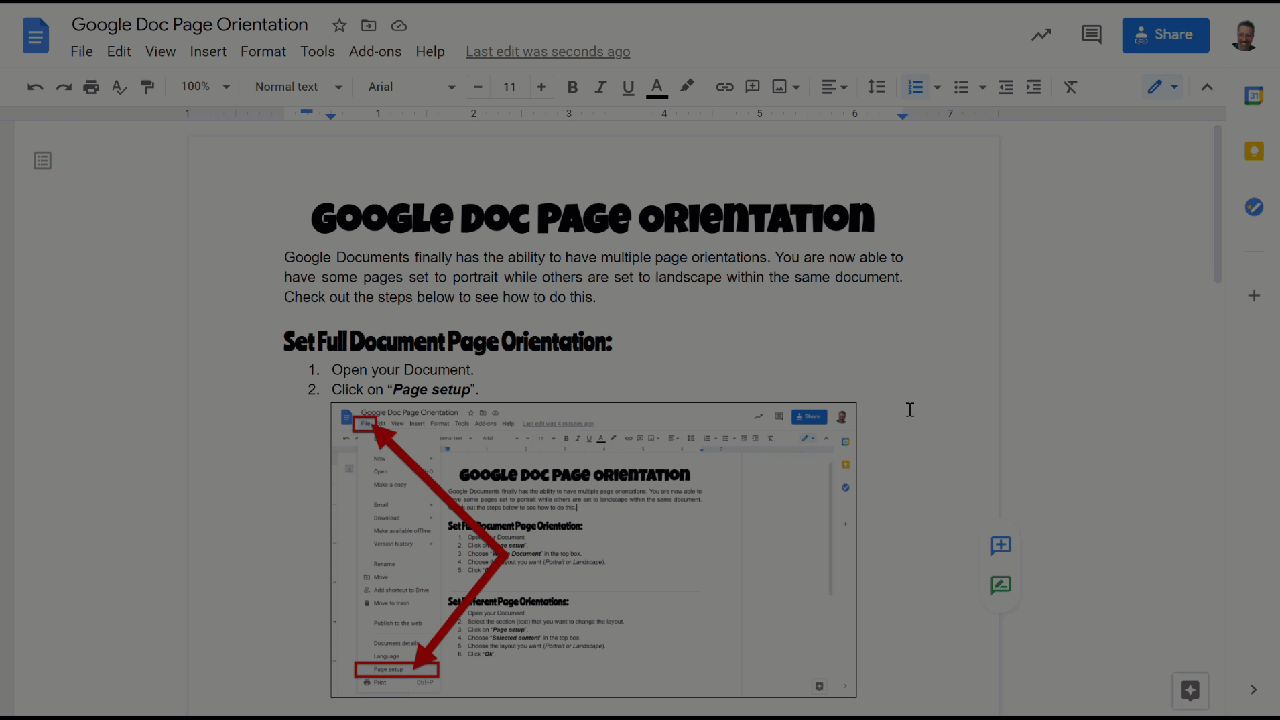Viewport: 1280px width, 720px height.
Task: Click the vertical scrollbar thumb
Action: tap(1218, 204)
